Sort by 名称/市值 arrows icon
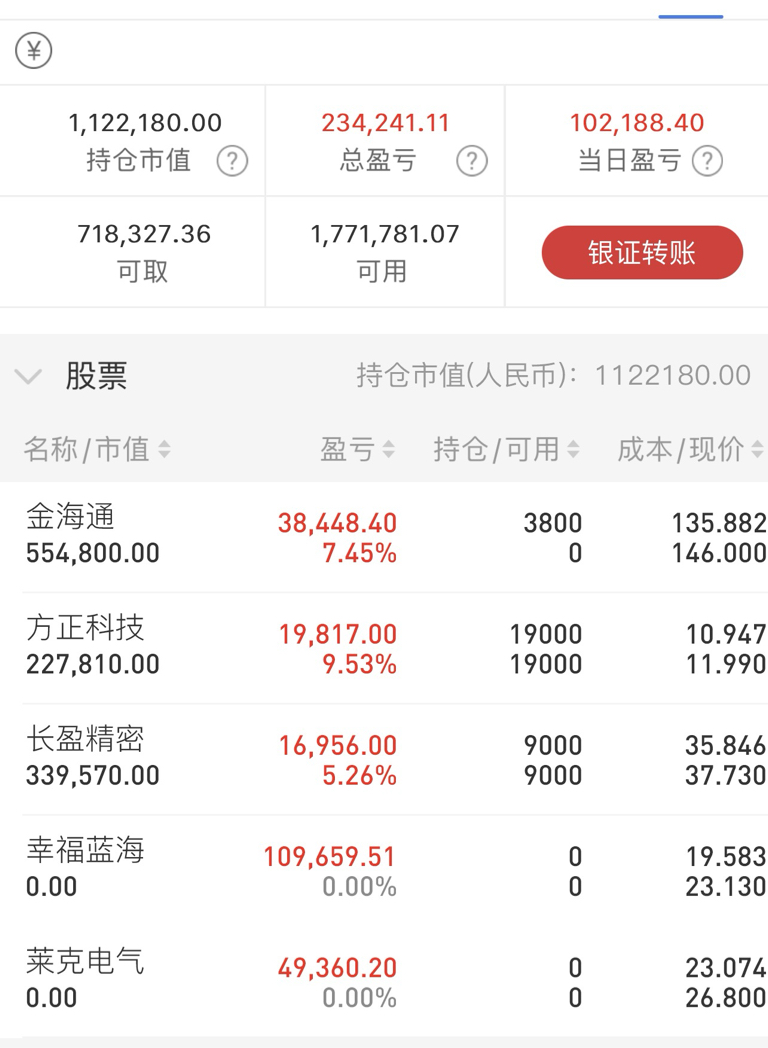The image size is (768, 1048). (164, 449)
